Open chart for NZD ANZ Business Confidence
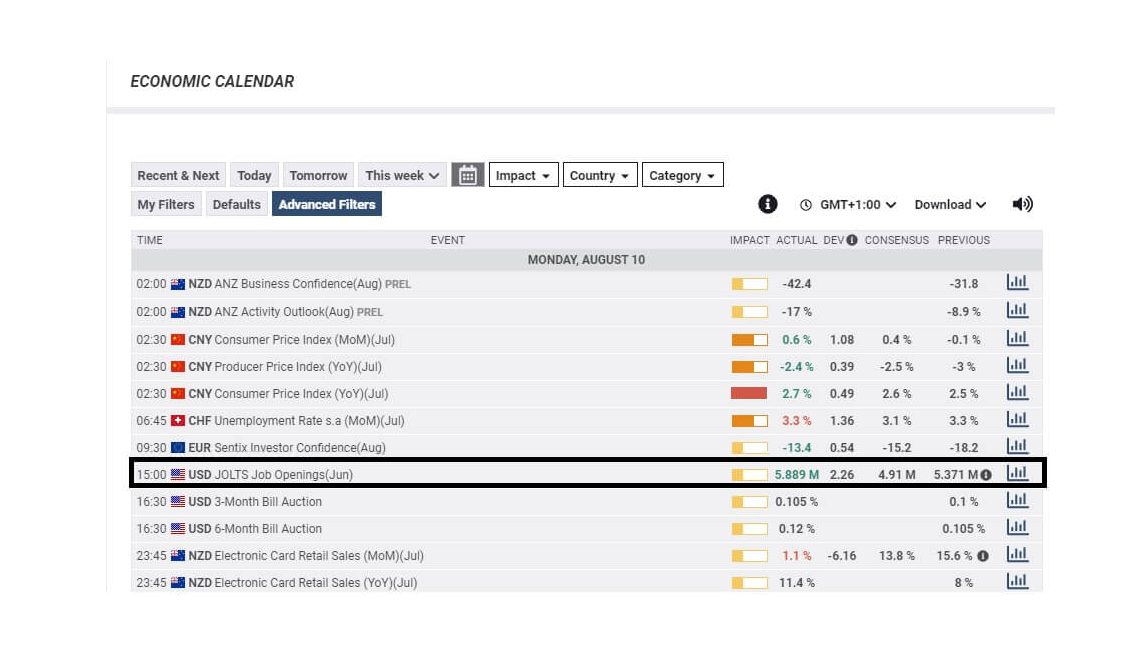The height and width of the screenshot is (647, 1147). (1018, 283)
